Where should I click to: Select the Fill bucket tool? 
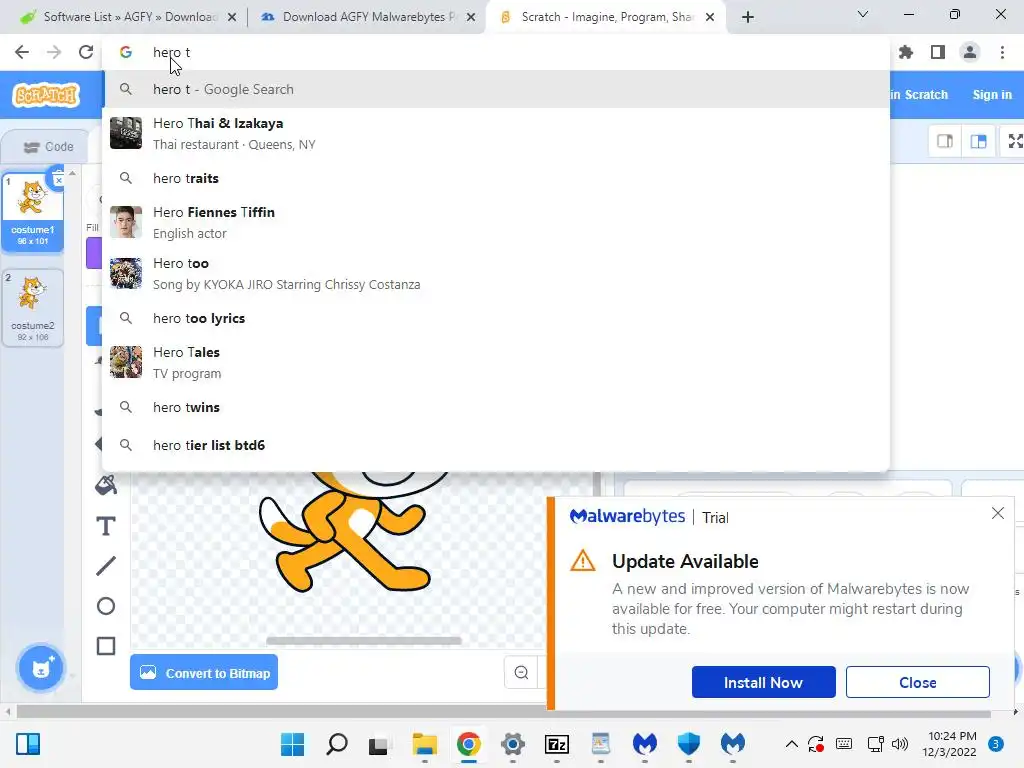(x=106, y=485)
